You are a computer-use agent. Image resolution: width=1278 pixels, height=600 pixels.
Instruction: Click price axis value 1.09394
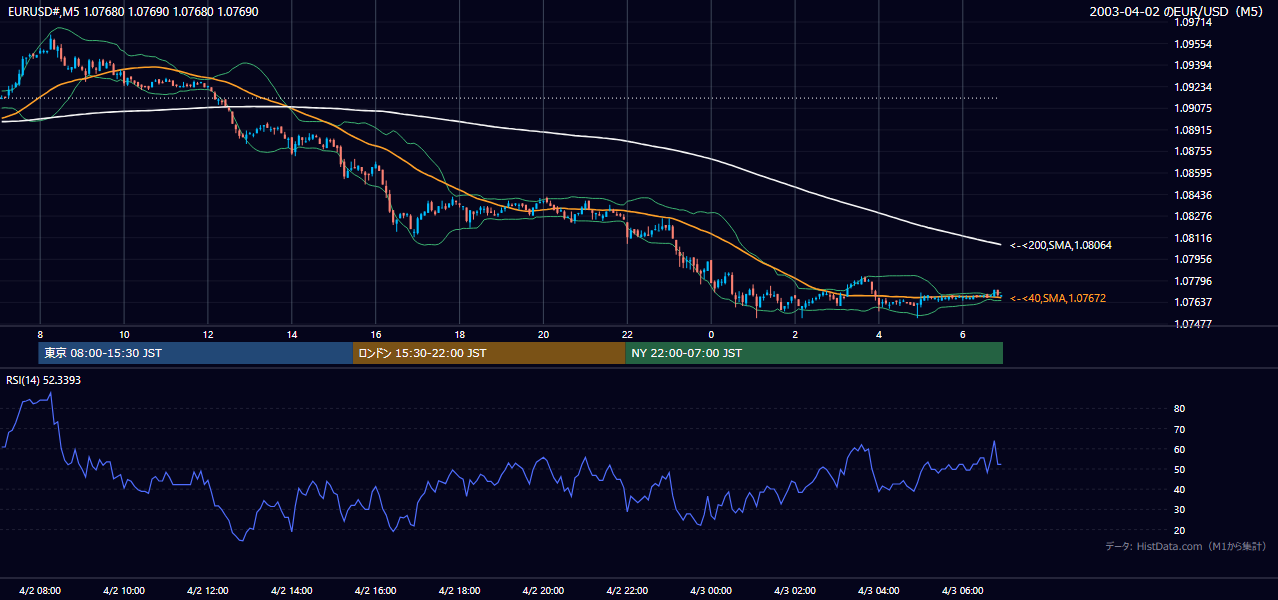pyautogui.click(x=1192, y=66)
